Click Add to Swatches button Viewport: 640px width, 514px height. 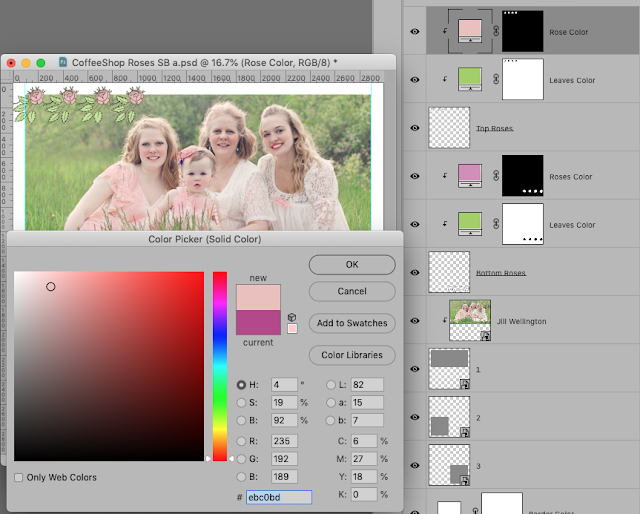(352, 323)
